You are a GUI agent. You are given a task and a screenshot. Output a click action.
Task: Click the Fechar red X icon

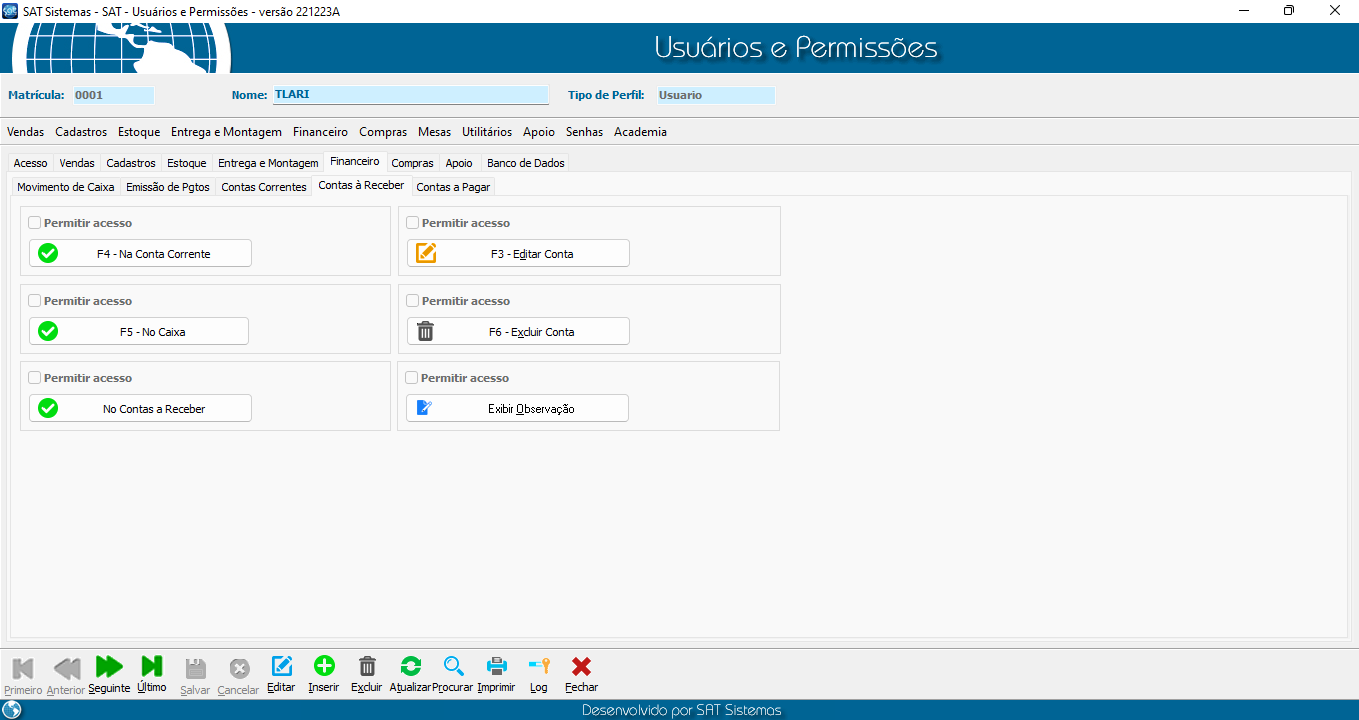tap(581, 667)
